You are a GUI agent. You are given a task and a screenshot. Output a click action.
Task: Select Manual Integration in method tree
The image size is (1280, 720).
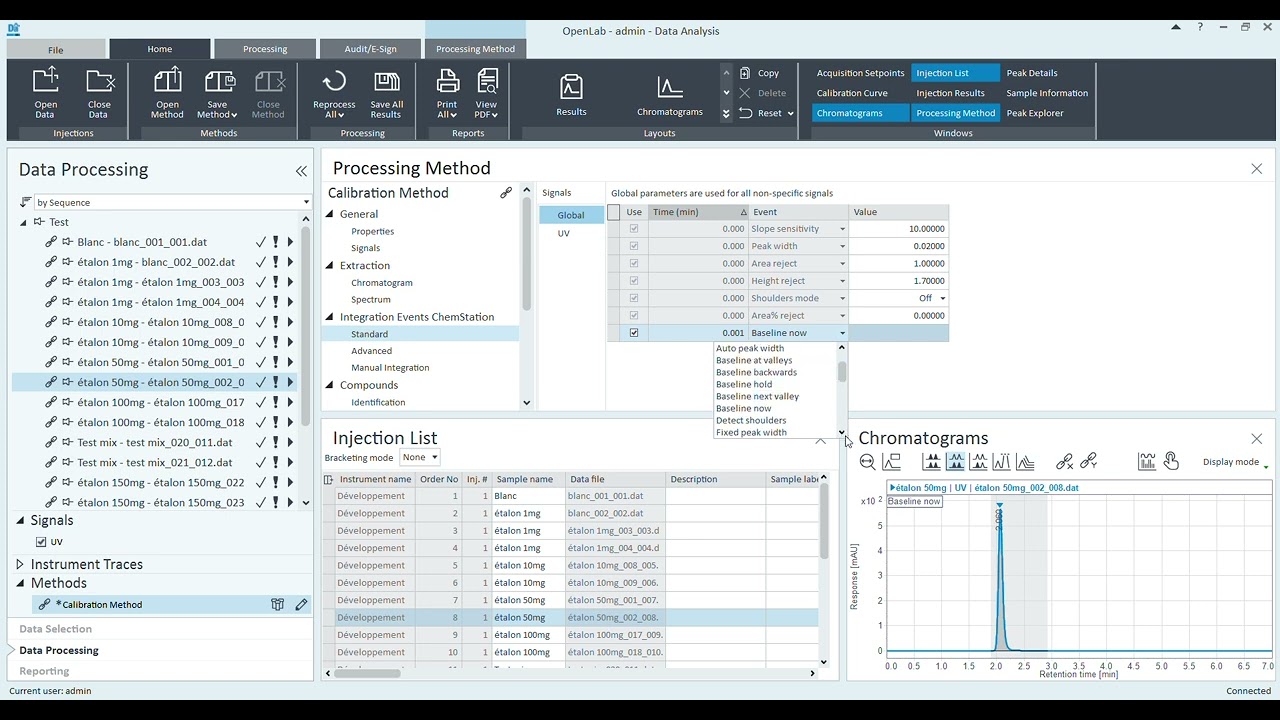coord(390,368)
